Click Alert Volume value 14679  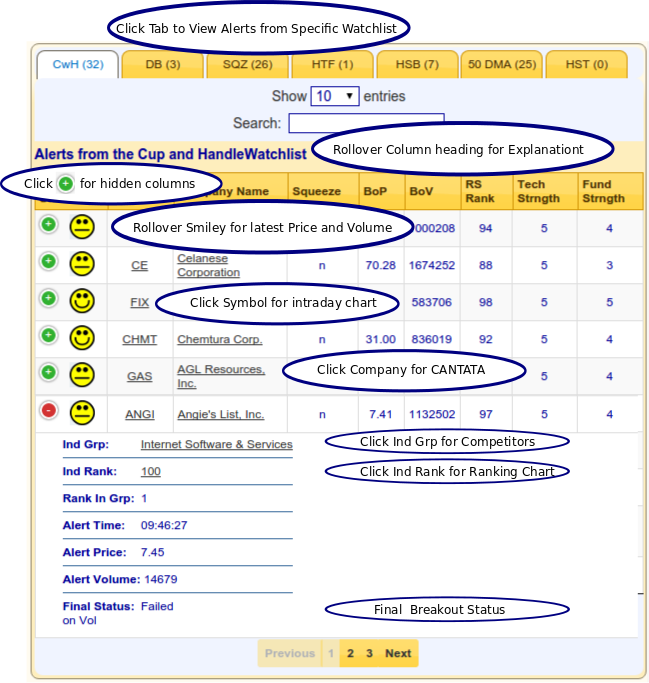click(161, 579)
